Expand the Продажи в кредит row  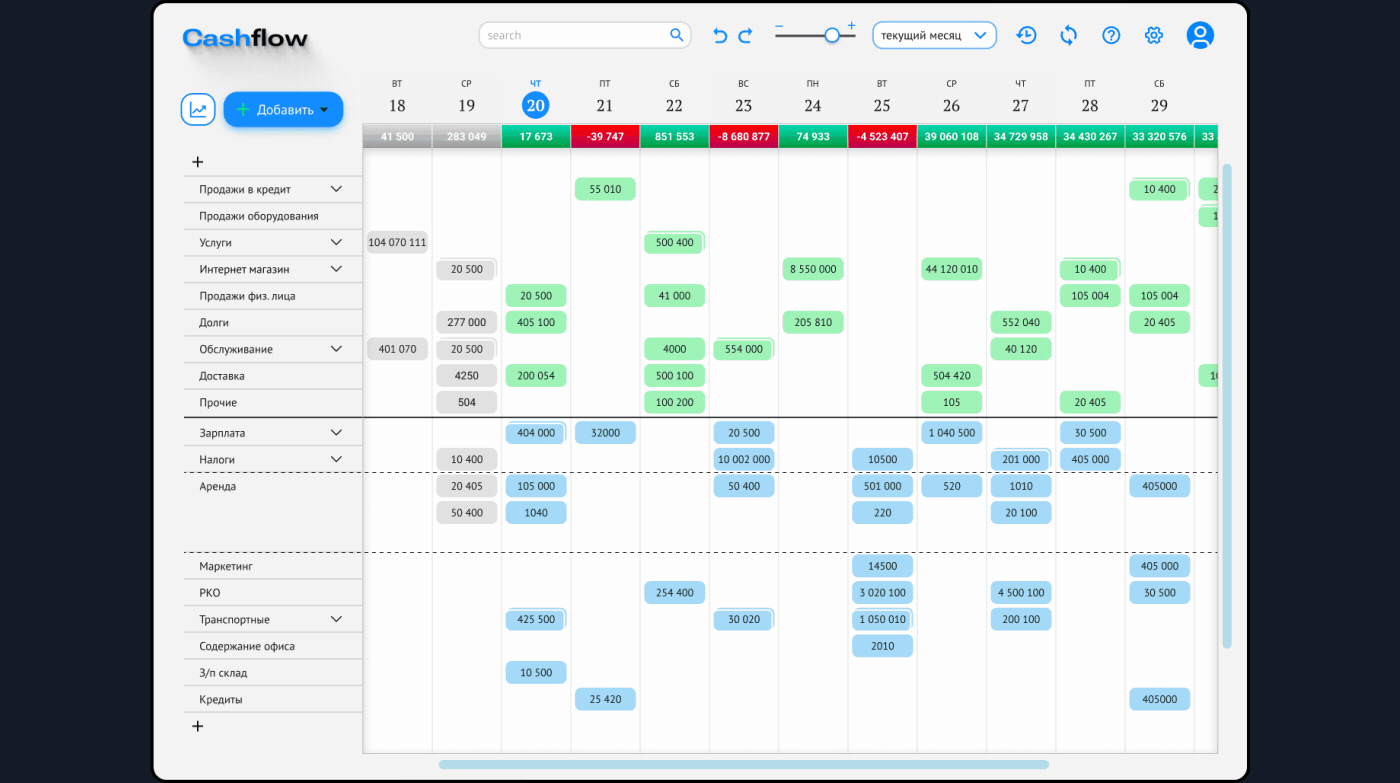(x=336, y=189)
